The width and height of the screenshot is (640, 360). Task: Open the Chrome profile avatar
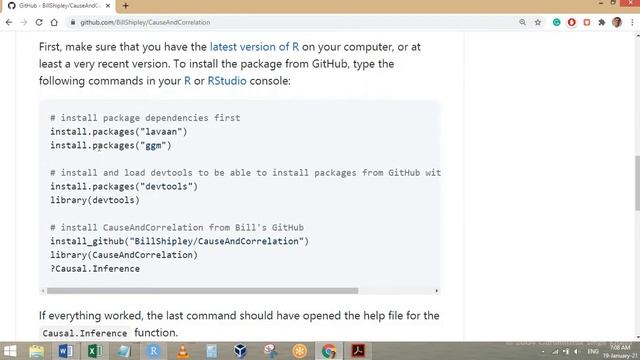[x=617, y=22]
